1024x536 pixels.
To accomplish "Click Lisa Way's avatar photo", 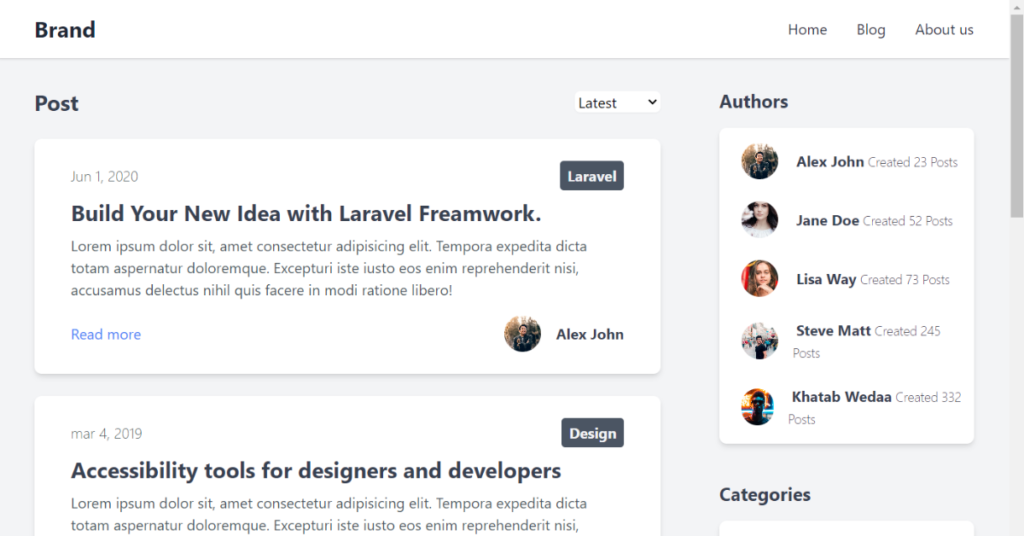I will click(759, 279).
